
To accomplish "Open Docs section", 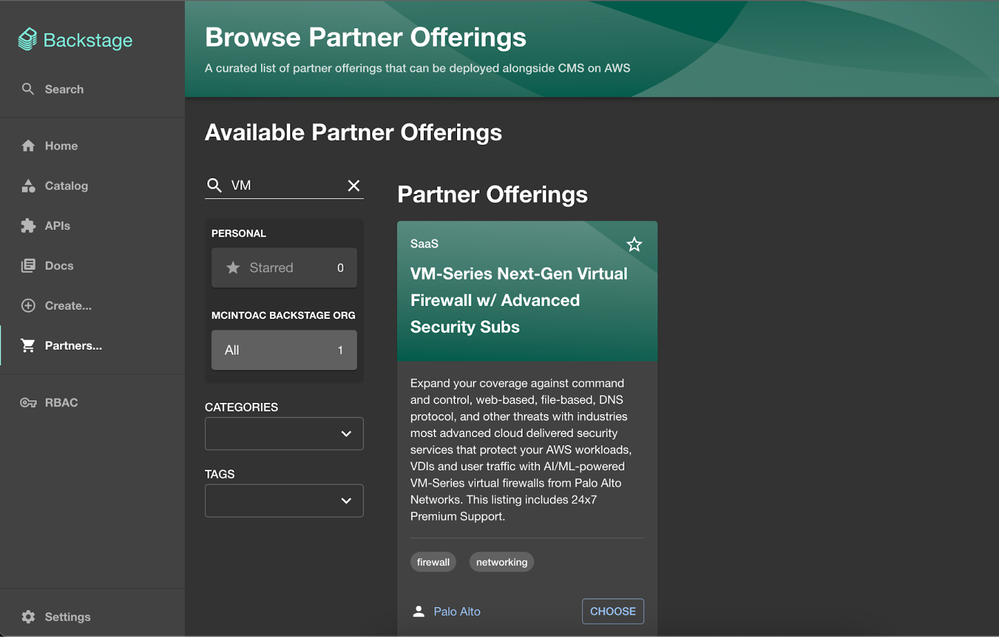I will pos(92,266).
